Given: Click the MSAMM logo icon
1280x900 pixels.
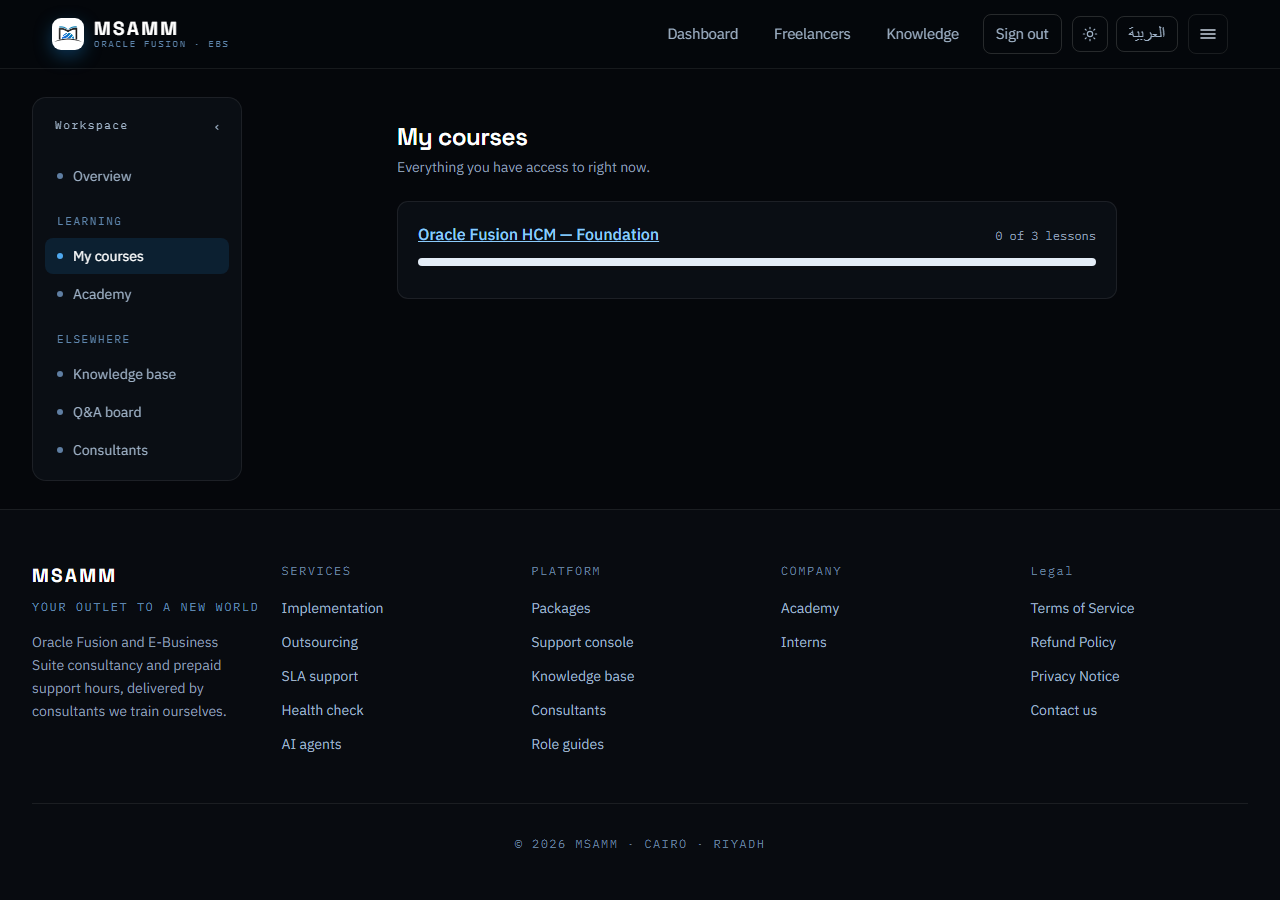Looking at the screenshot, I should pos(68,34).
